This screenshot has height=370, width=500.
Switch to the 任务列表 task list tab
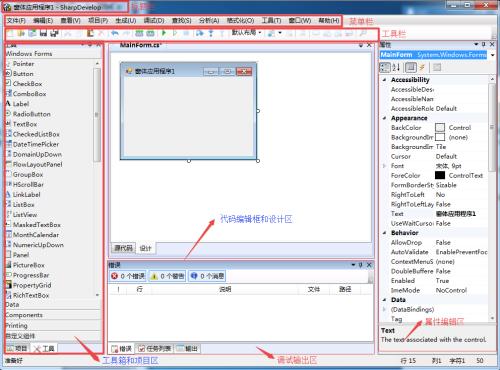click(155, 349)
